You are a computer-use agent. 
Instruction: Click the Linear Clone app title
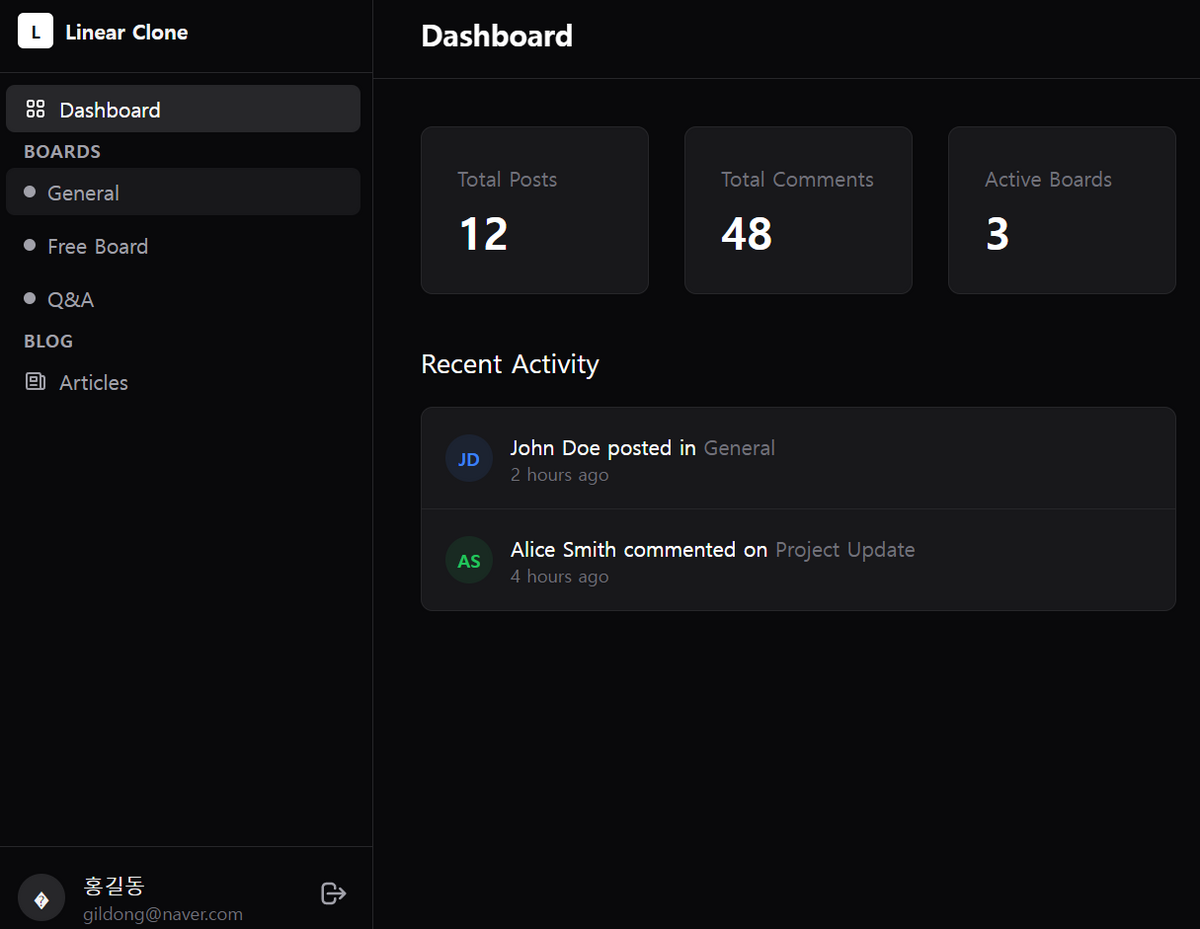[x=126, y=32]
